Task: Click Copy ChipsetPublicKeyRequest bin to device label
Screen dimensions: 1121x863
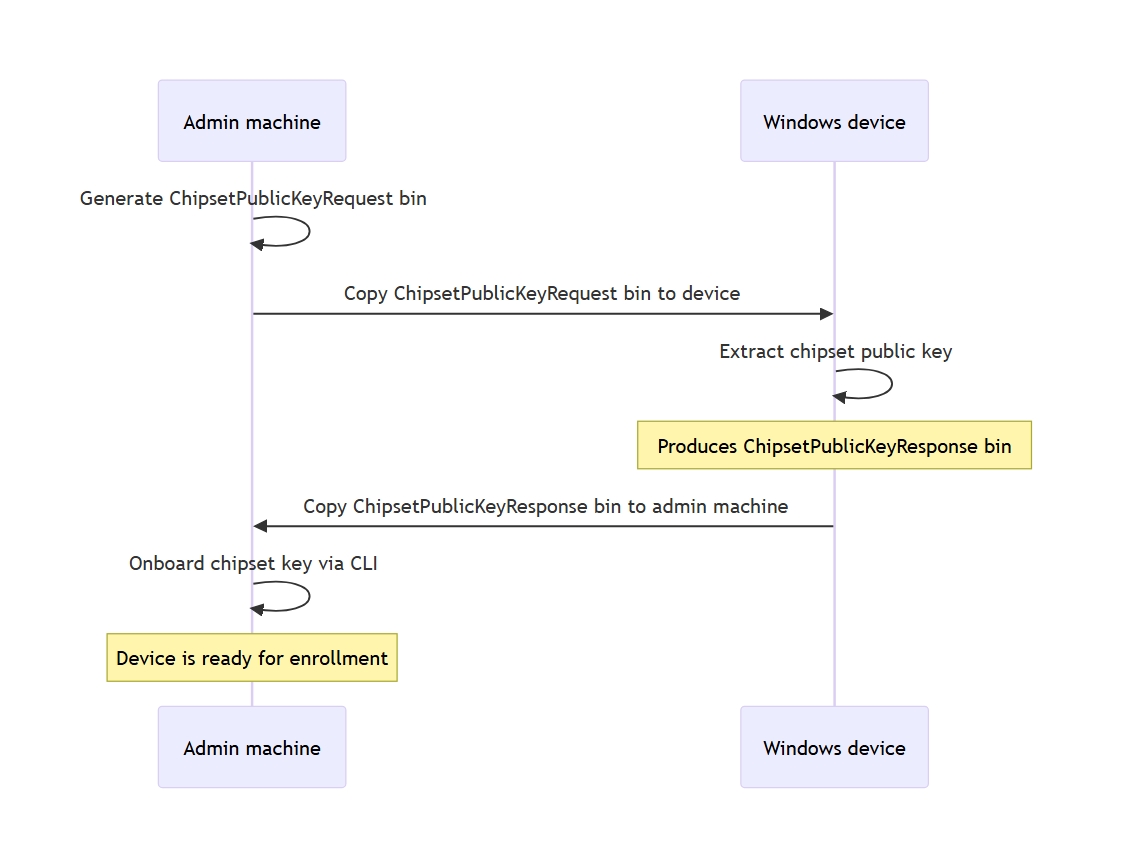Action: (542, 293)
